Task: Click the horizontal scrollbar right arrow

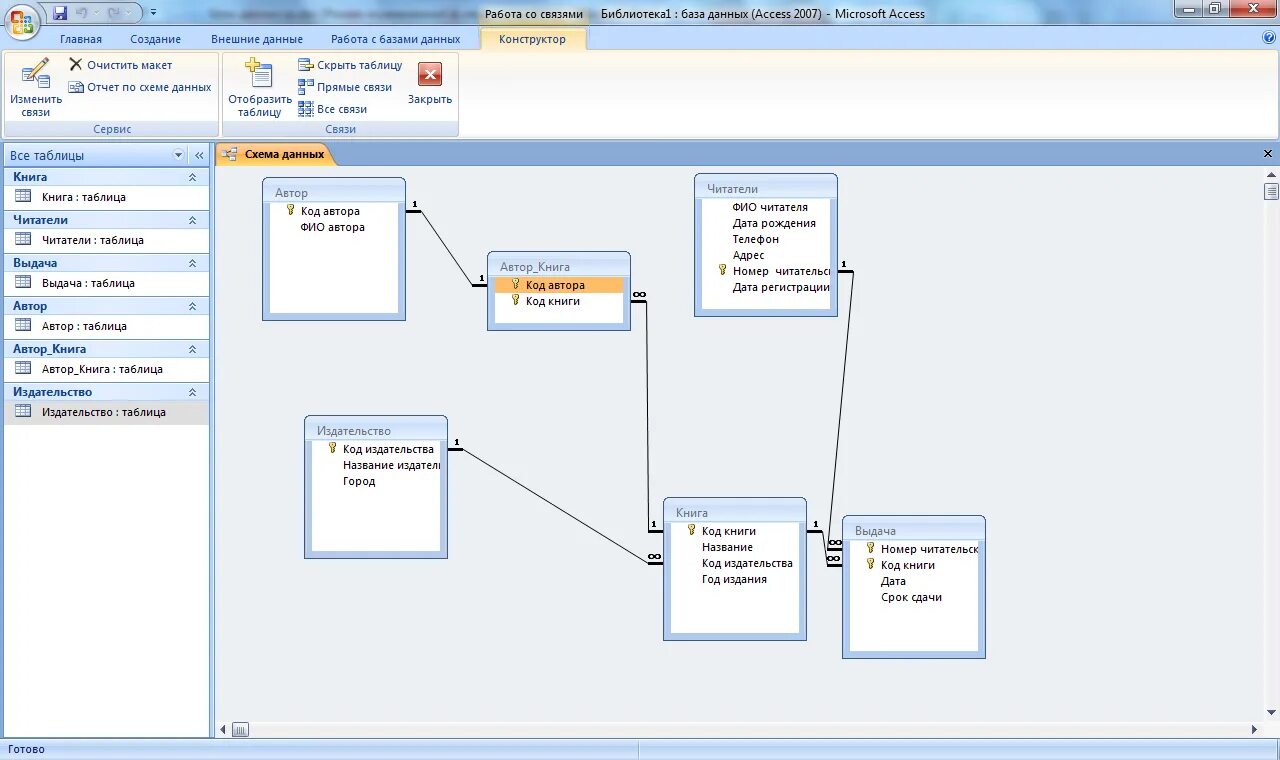Action: (1254, 730)
